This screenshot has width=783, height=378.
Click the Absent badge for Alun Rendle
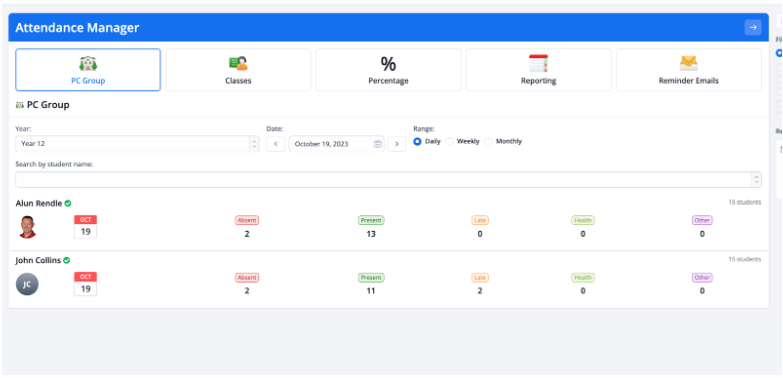pos(247,220)
